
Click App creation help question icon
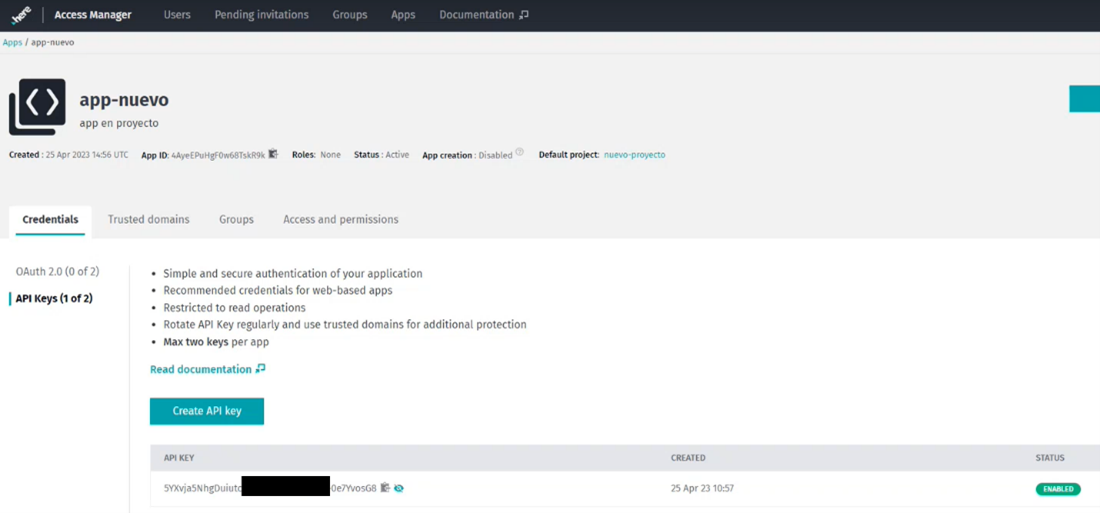click(x=520, y=153)
